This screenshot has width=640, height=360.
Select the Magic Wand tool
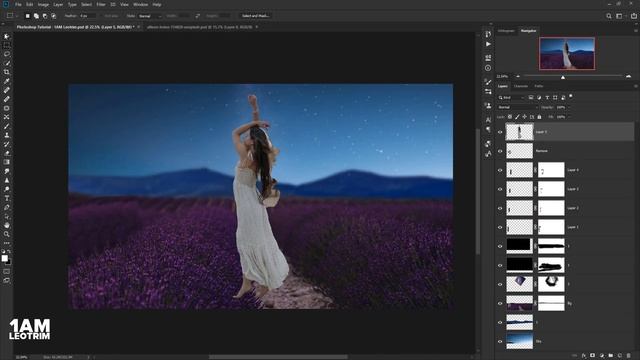pos(7,63)
